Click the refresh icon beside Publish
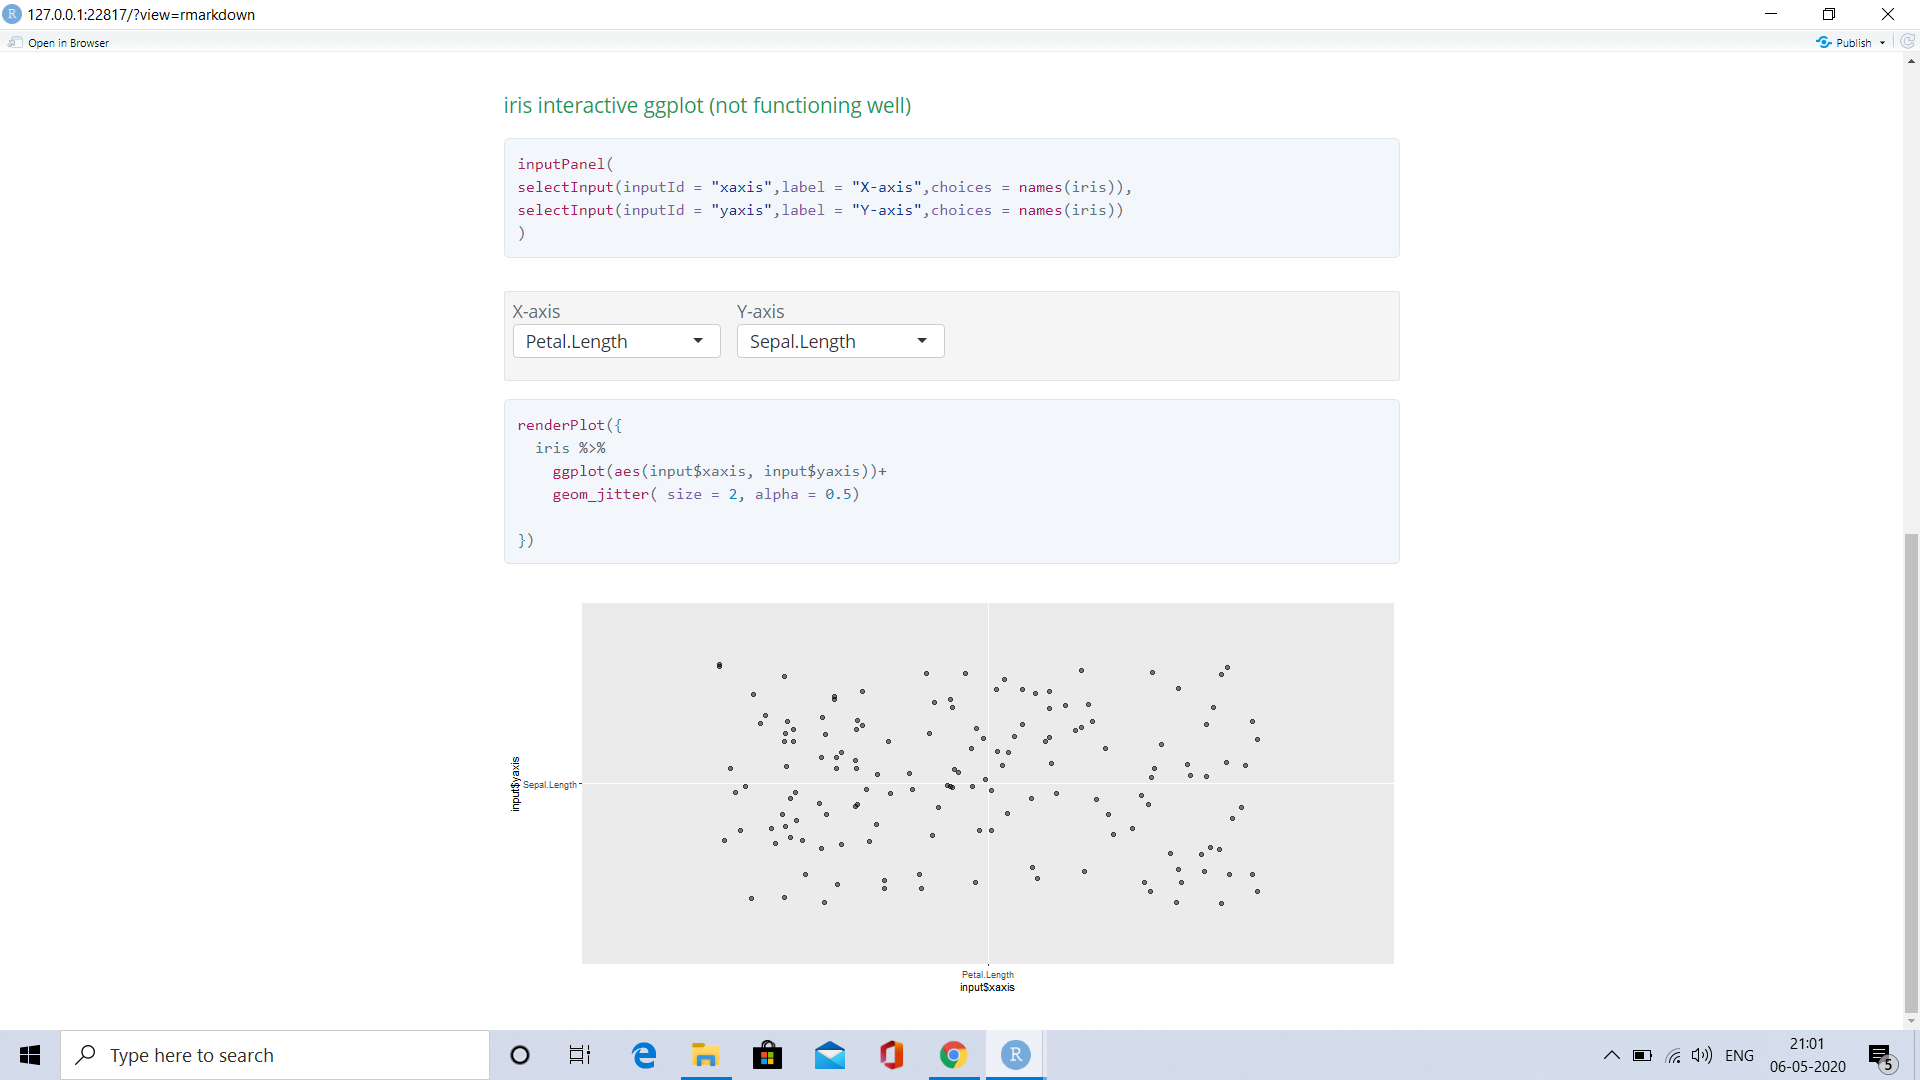1920x1080 pixels. click(1907, 42)
